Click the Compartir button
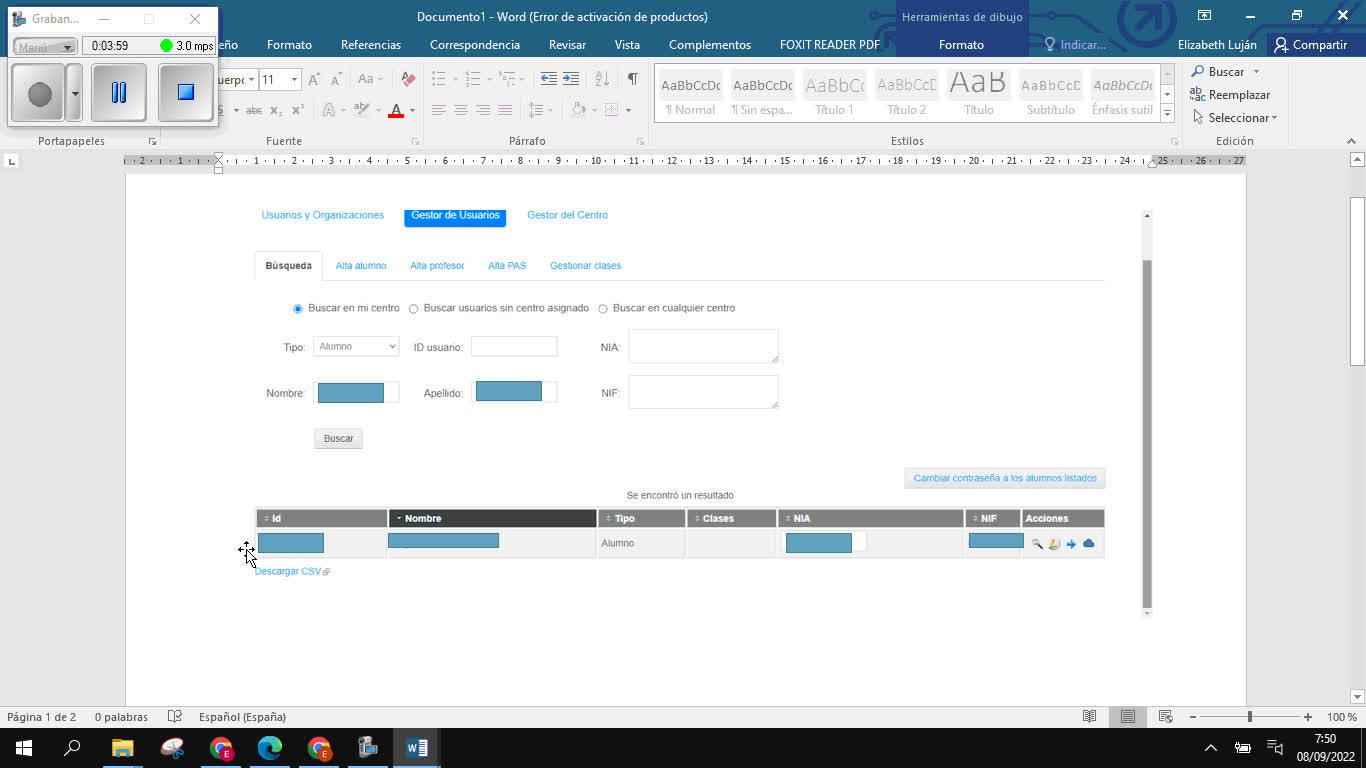The height and width of the screenshot is (768, 1366). click(x=1310, y=45)
